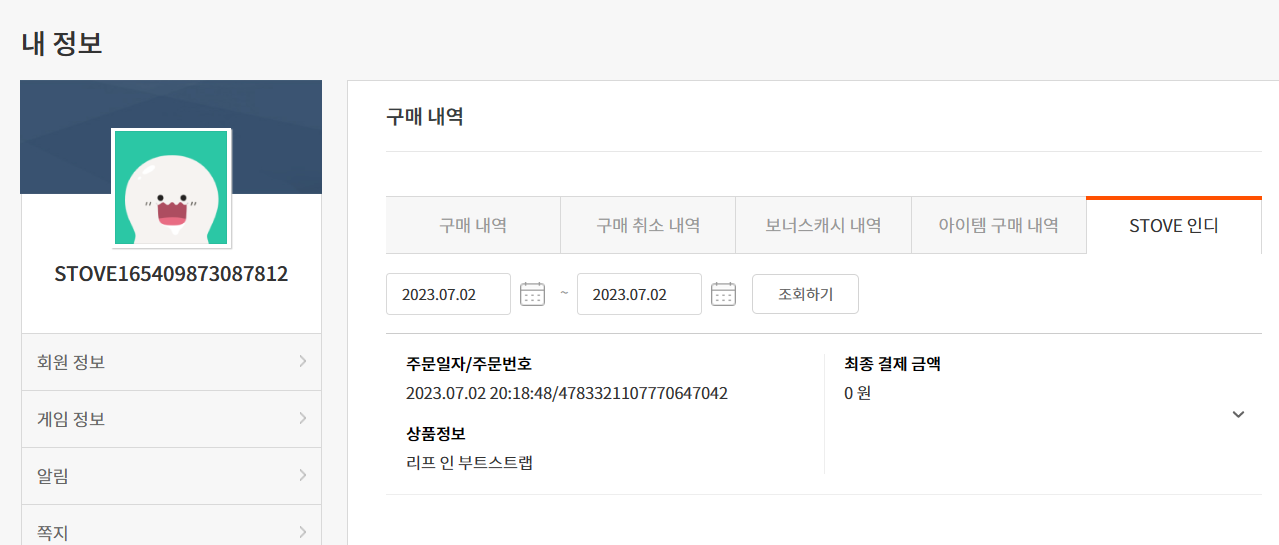Image resolution: width=1279 pixels, height=545 pixels.
Task: Click the 리프 인 부트스트랩 product name
Action: [469, 462]
